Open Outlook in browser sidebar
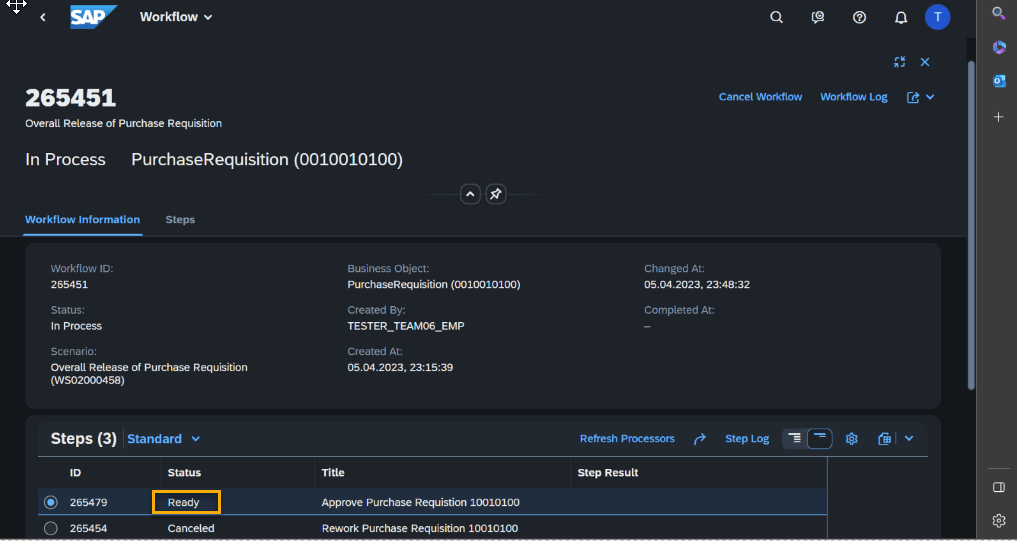Screen dimensions: 1017x541 (999, 81)
